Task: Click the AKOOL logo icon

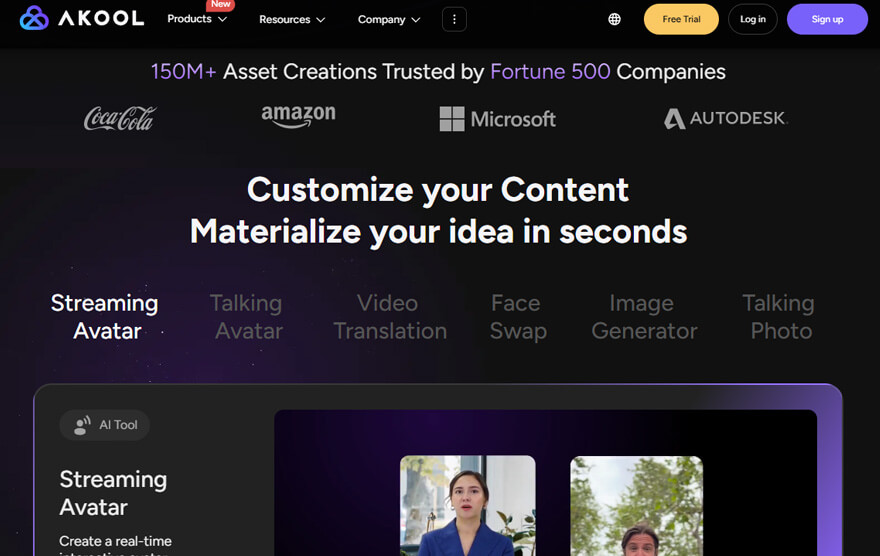Action: (34, 19)
